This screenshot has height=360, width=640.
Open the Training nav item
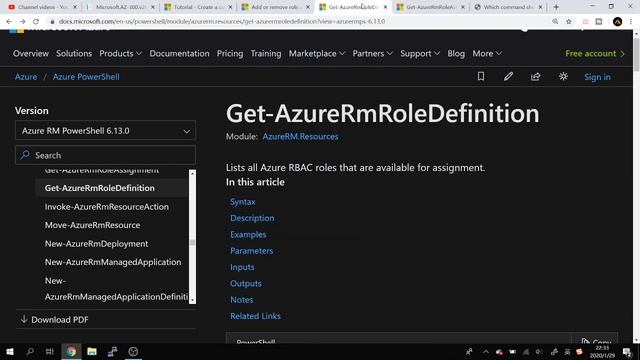(266, 53)
